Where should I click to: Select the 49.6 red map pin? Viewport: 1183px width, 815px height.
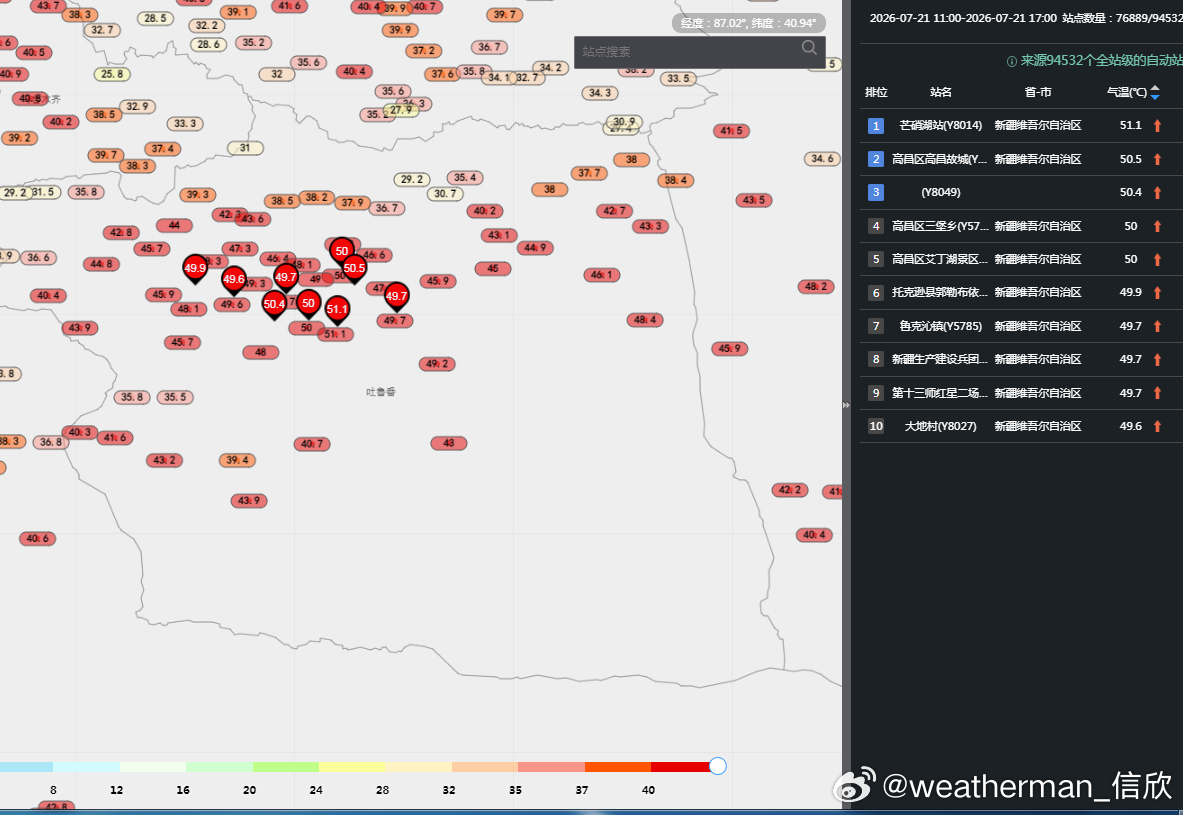click(x=233, y=280)
